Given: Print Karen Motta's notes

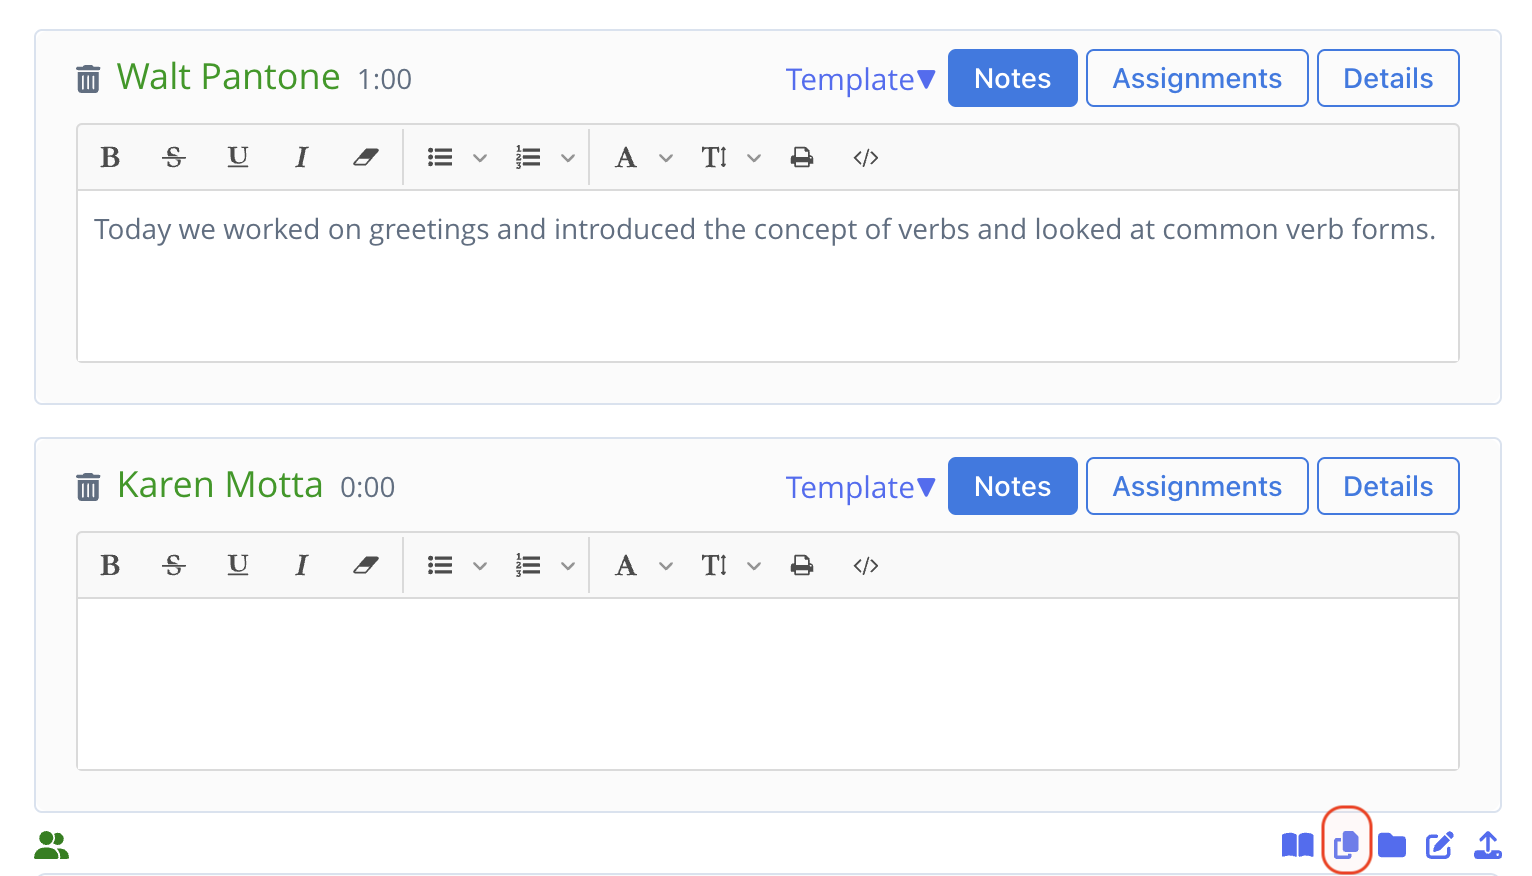Looking at the screenshot, I should point(802,565).
